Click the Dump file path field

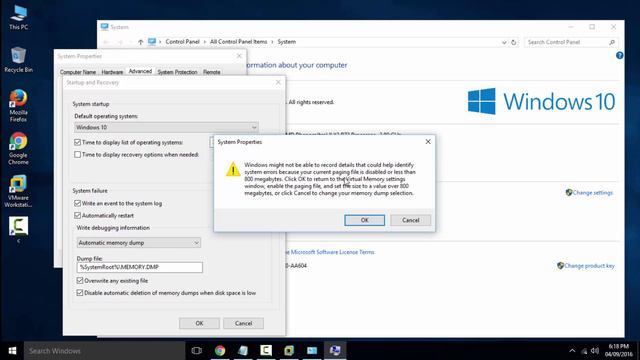click(140, 267)
